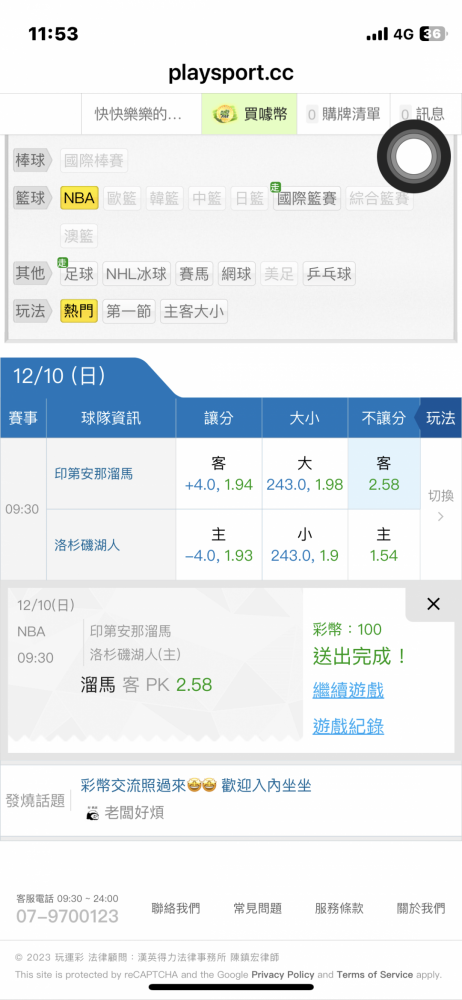Select the 足球 soccer filter
Image resolution: width=462 pixels, height=1000 pixels.
[x=79, y=274]
